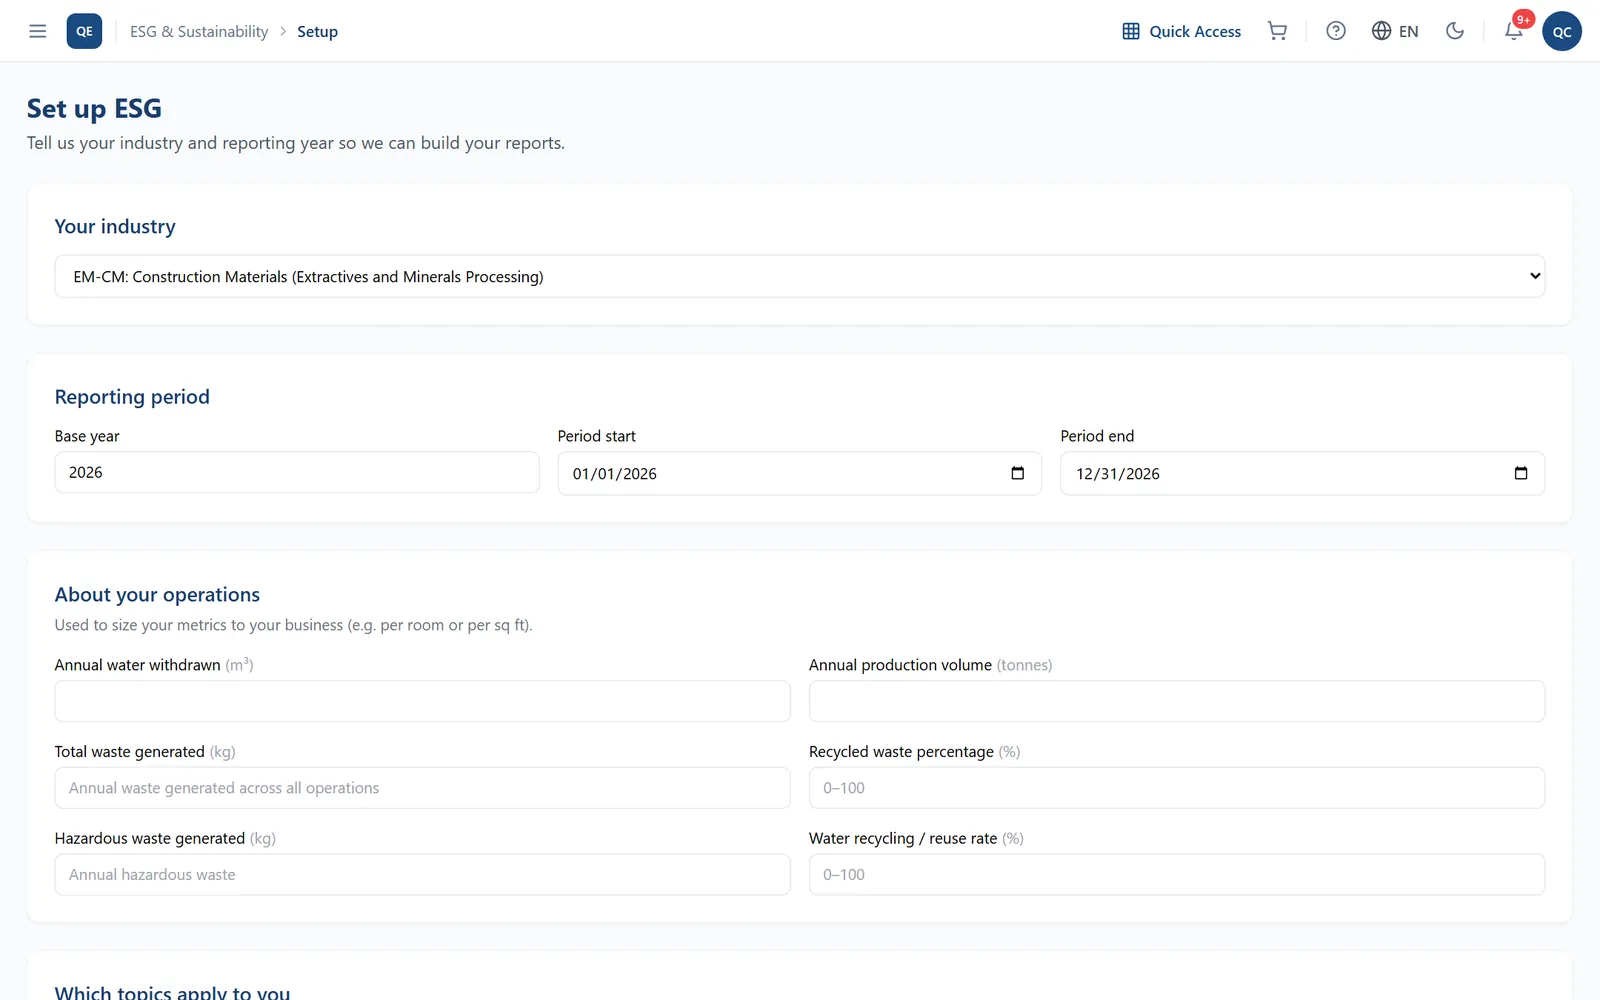Click the About your operations heading

point(157,594)
